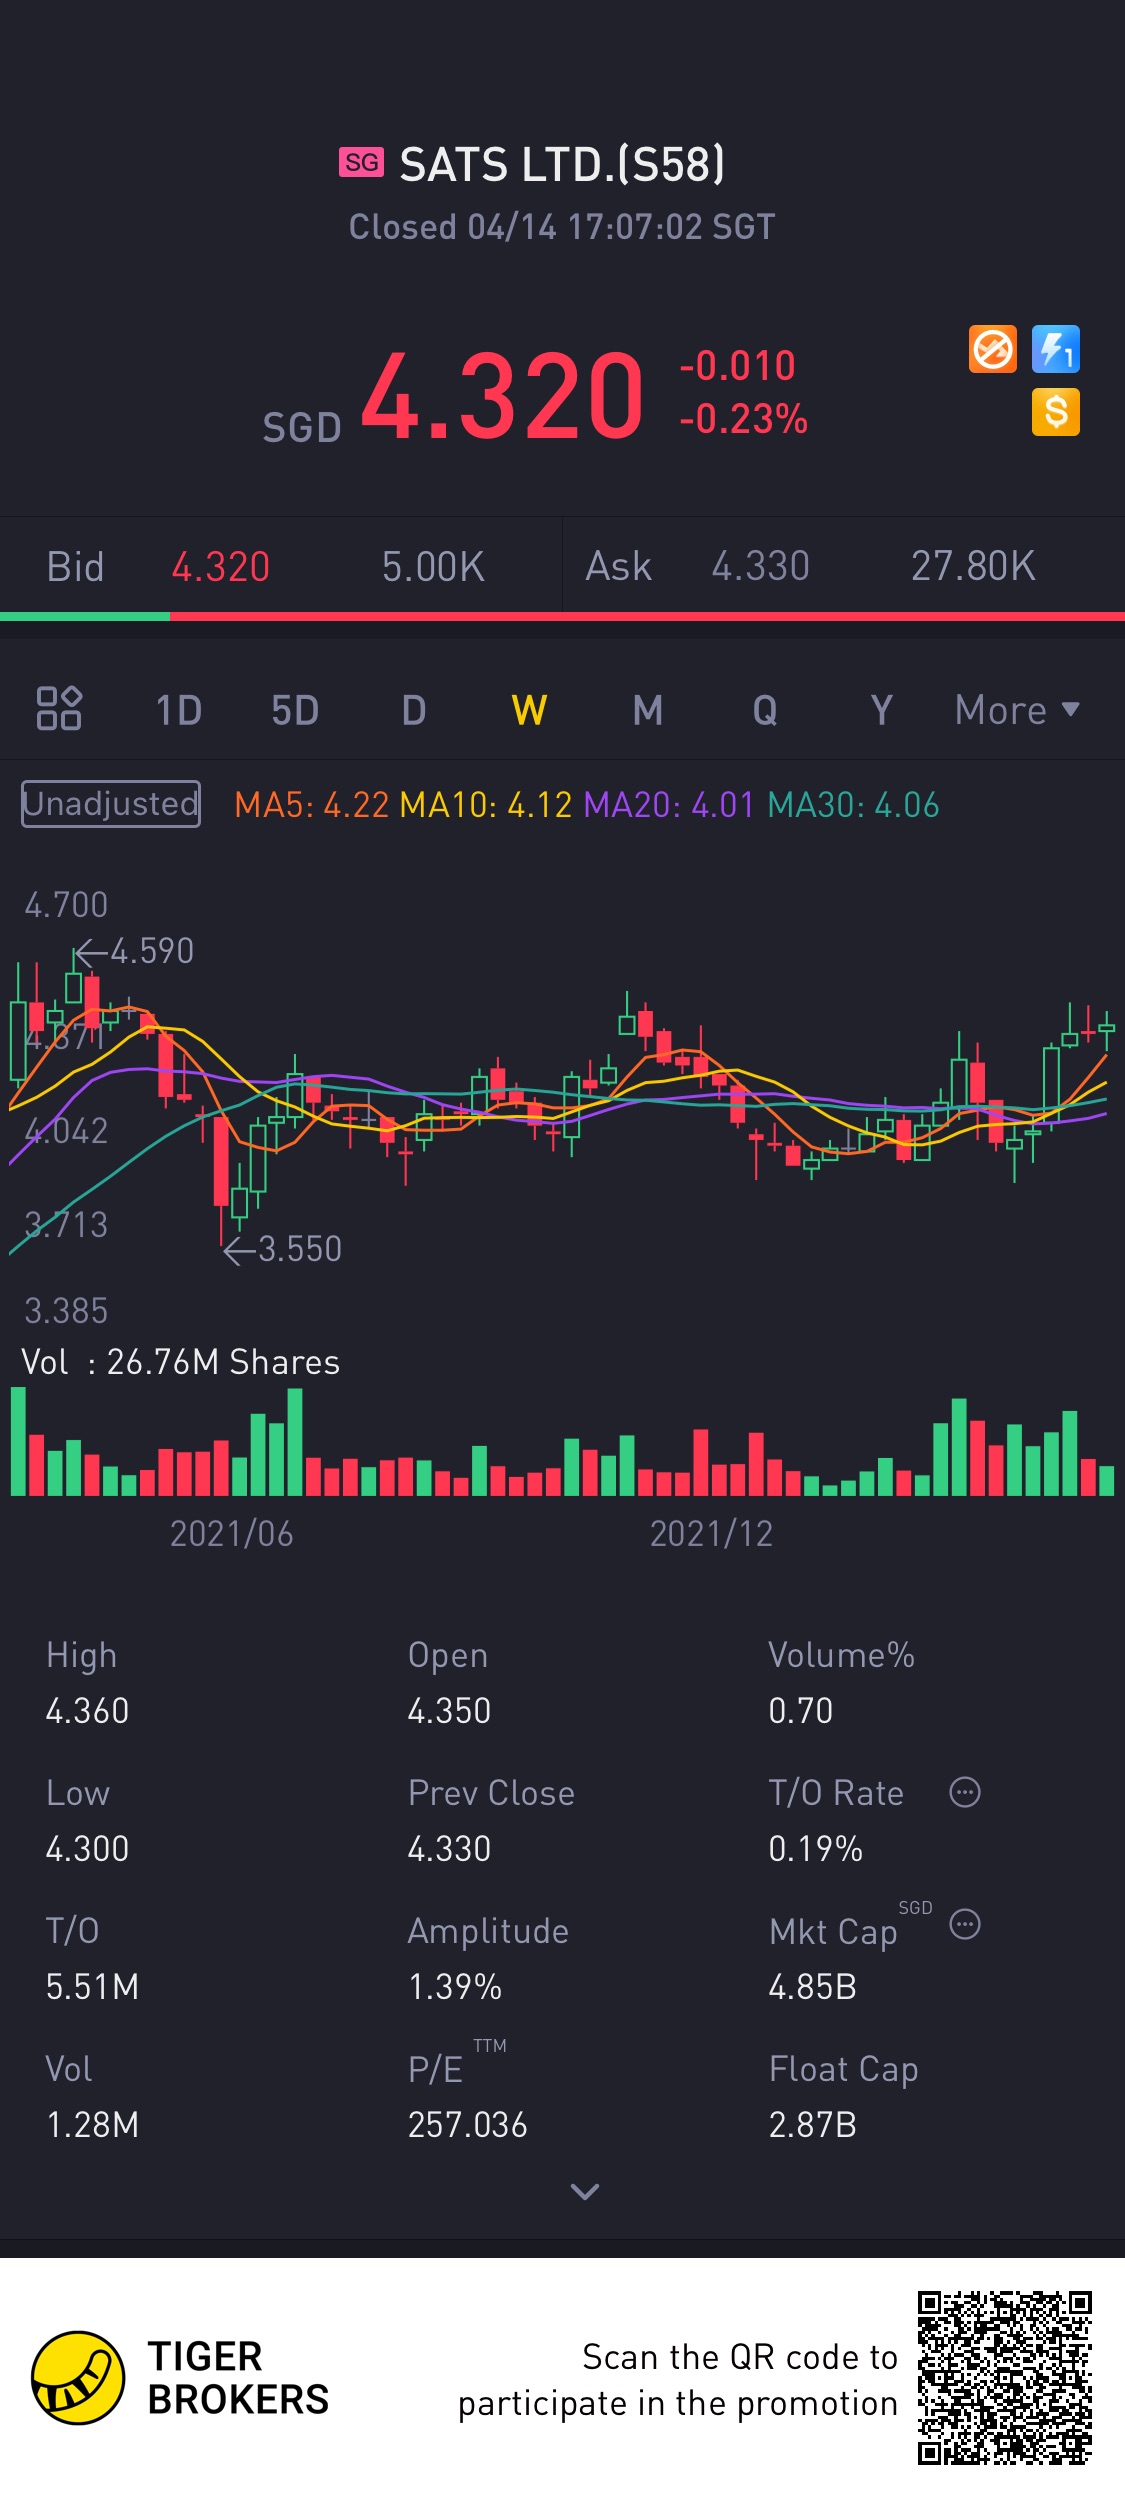Open the More timeframes dropdown

pos(1017,710)
